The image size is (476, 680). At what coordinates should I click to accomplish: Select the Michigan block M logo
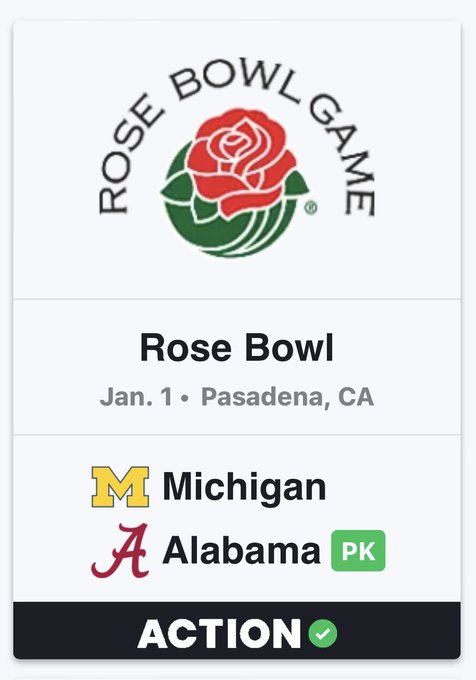[120, 487]
